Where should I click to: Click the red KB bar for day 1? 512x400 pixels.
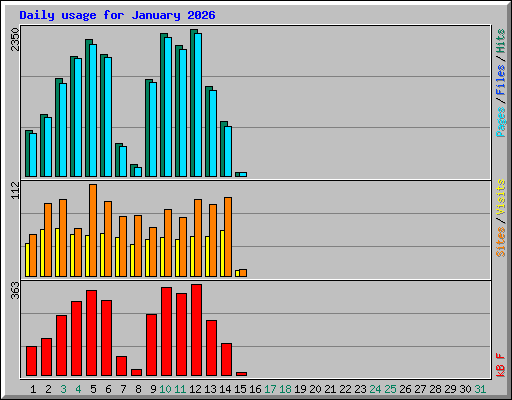pos(31,361)
